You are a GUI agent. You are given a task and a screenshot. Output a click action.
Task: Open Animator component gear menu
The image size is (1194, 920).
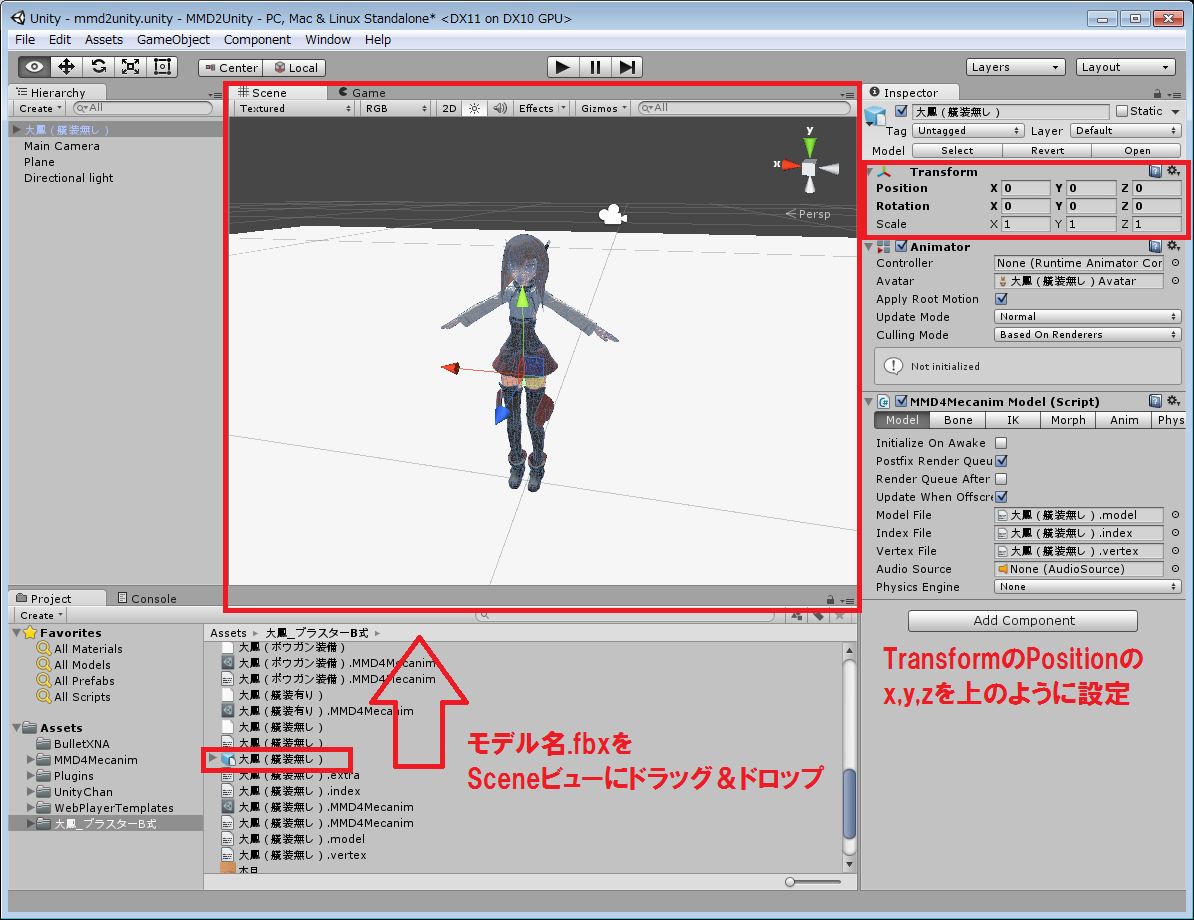[1173, 246]
